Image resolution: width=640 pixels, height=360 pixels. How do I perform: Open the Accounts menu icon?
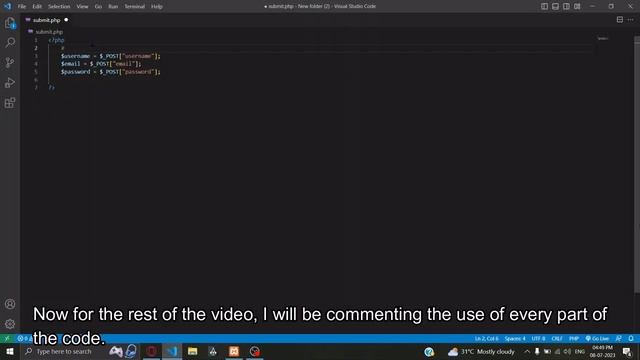pos(10,304)
